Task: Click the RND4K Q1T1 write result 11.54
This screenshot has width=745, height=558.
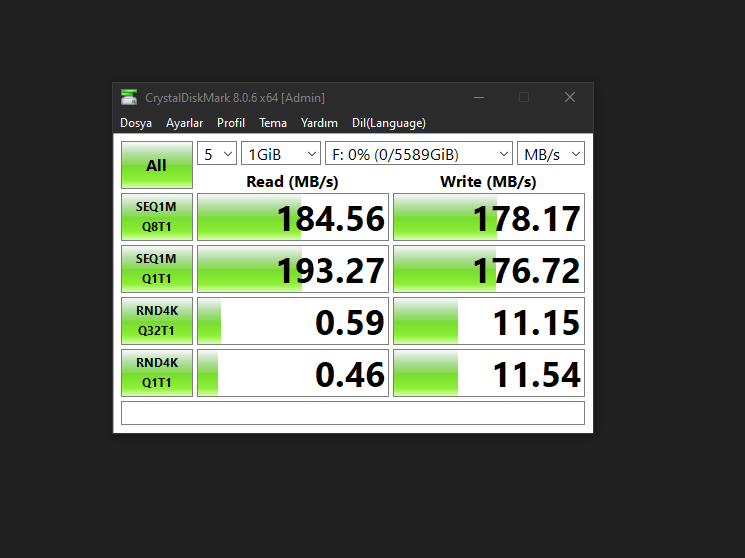Action: (489, 373)
